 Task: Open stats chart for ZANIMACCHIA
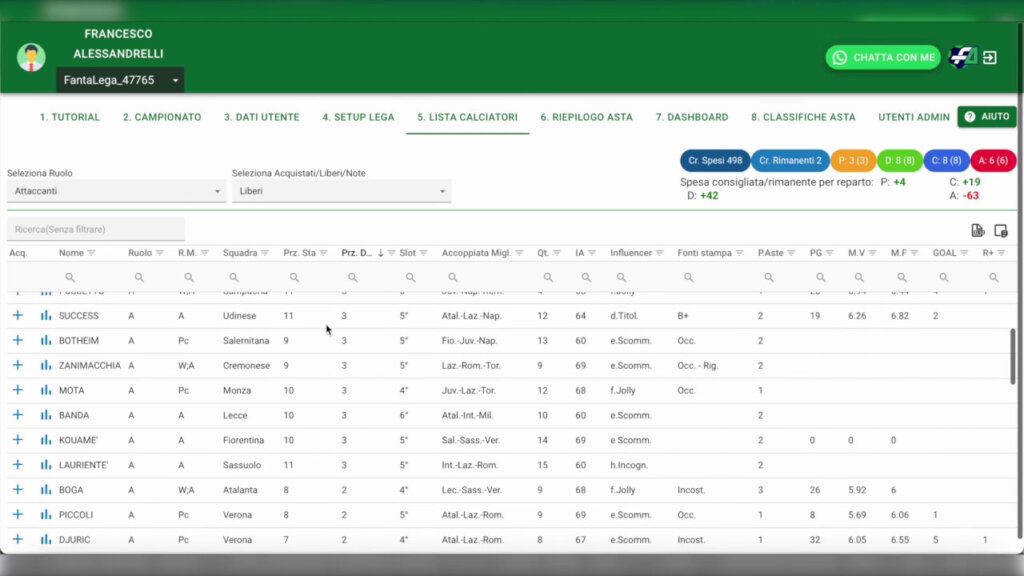pos(46,365)
